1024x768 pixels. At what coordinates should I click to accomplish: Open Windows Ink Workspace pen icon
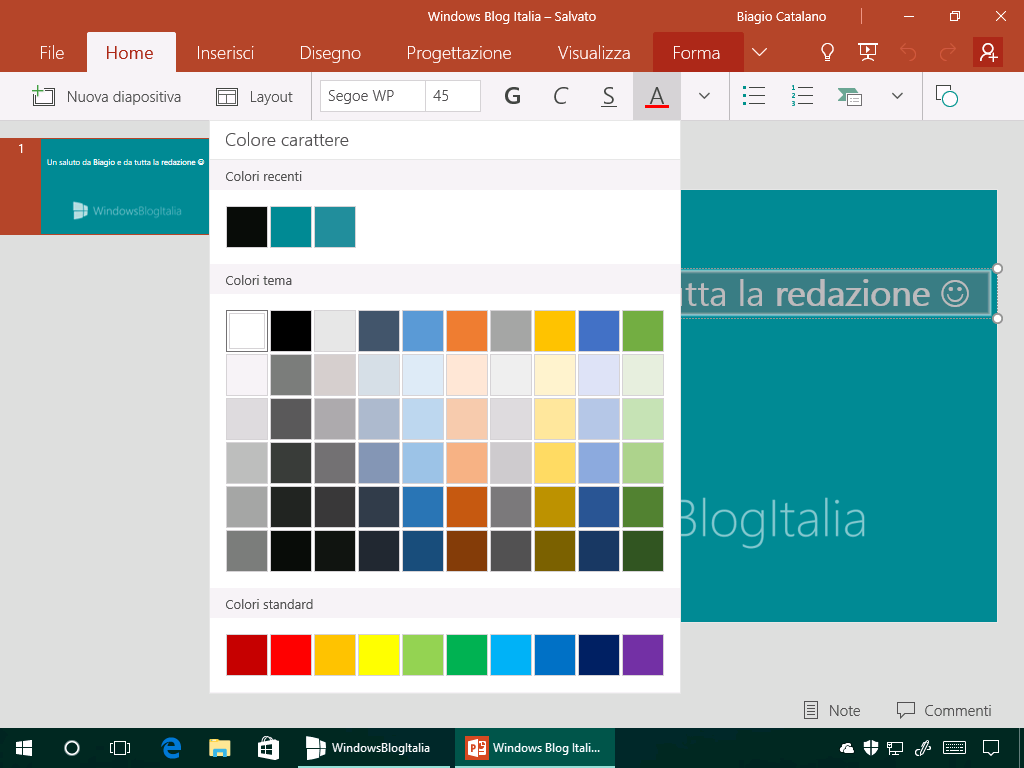[923, 748]
